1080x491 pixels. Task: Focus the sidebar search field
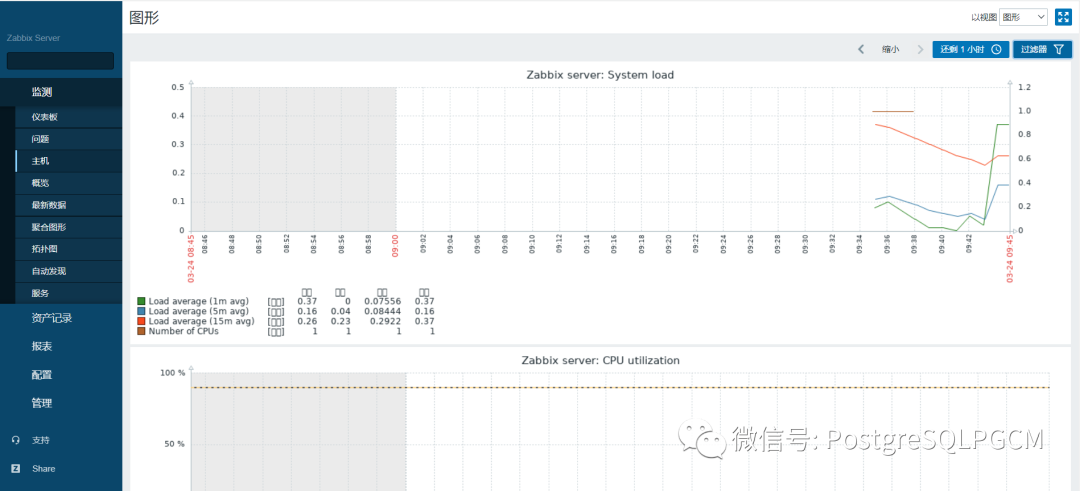[60, 61]
